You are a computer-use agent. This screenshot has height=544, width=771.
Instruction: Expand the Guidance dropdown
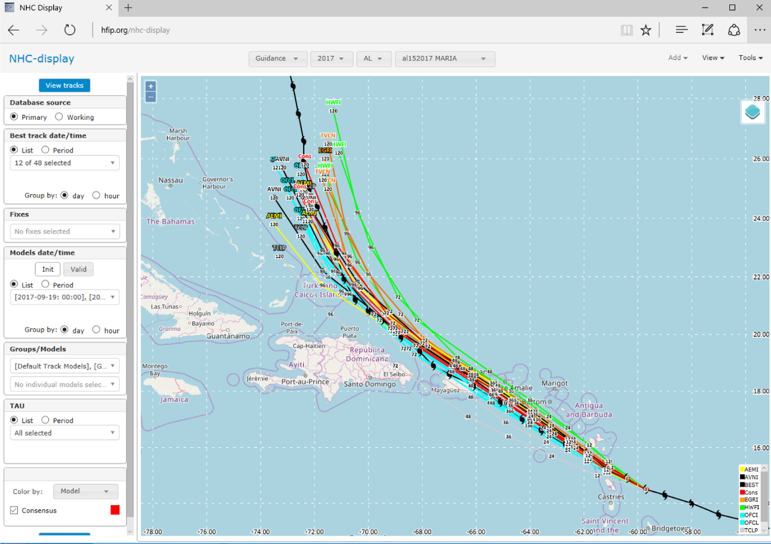[x=277, y=59]
